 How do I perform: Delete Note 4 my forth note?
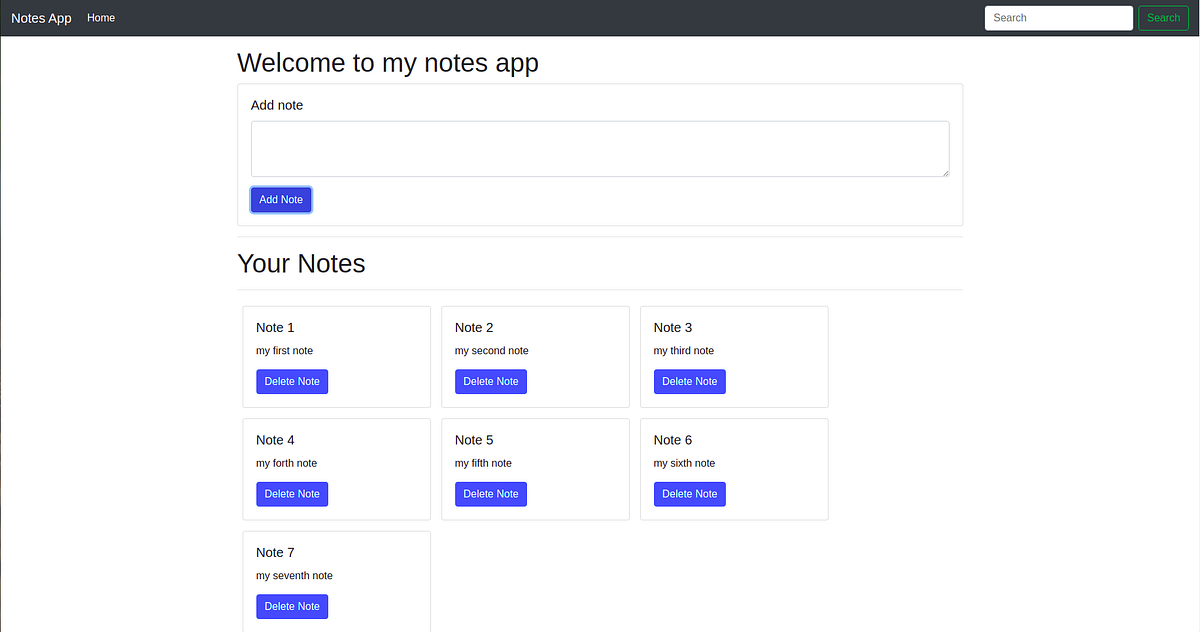(292, 493)
